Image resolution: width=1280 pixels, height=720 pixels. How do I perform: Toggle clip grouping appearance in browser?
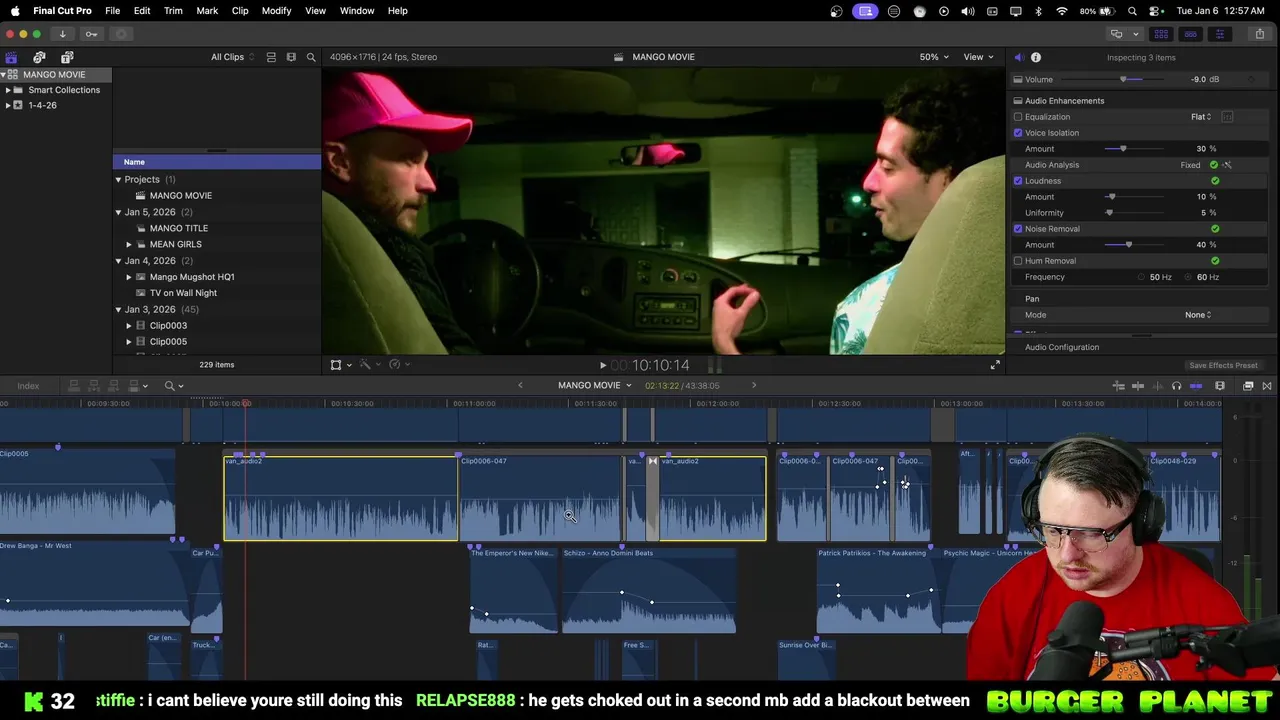coord(271,57)
